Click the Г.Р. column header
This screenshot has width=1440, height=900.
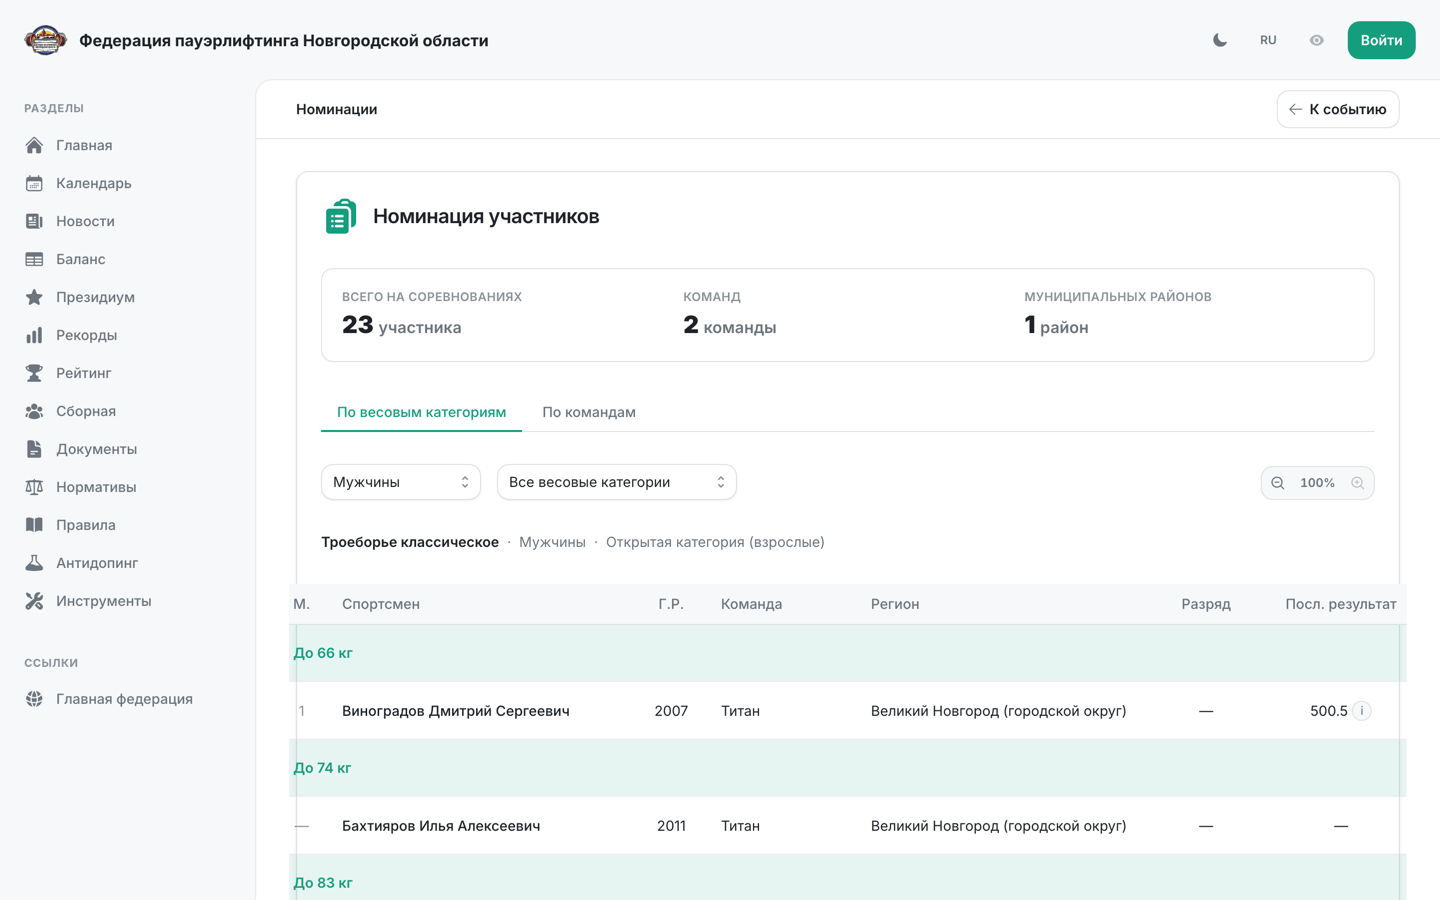671,604
